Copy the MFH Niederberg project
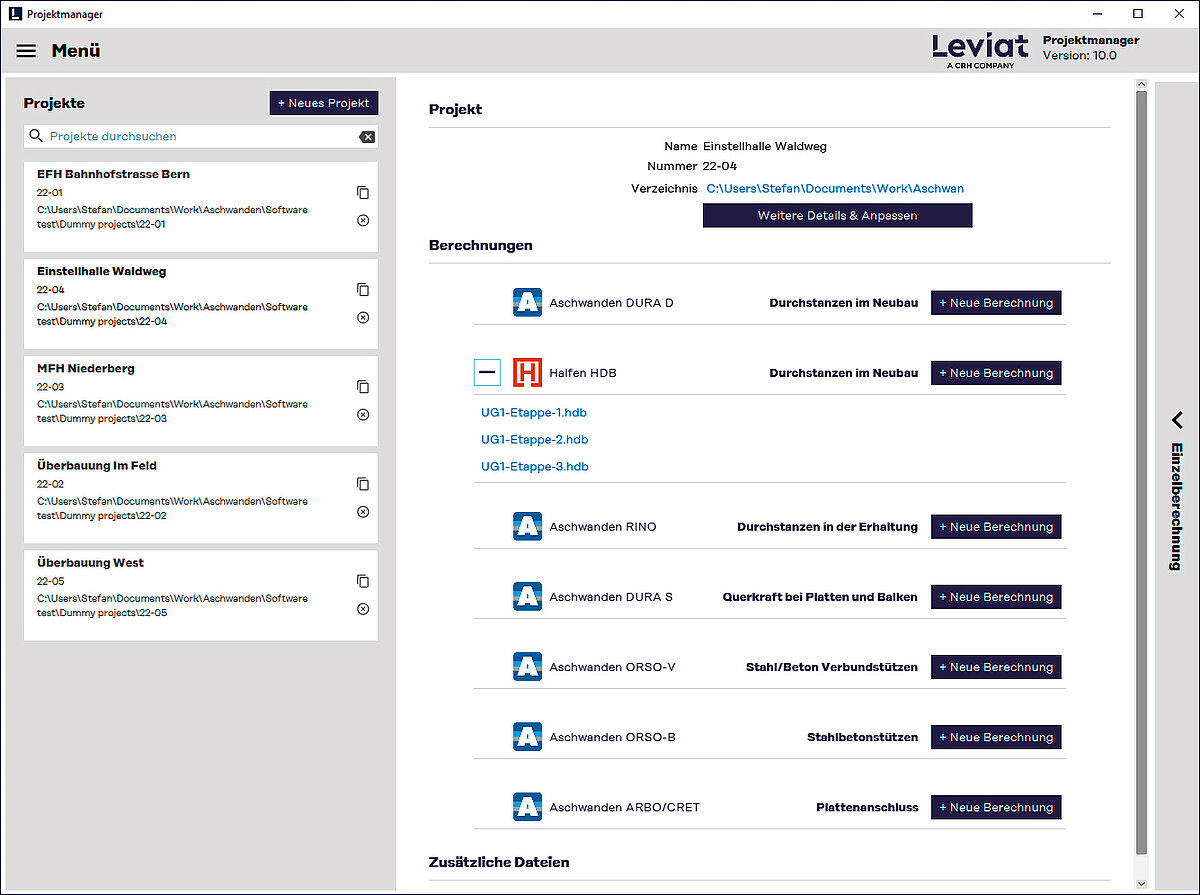This screenshot has width=1200, height=895. click(363, 387)
